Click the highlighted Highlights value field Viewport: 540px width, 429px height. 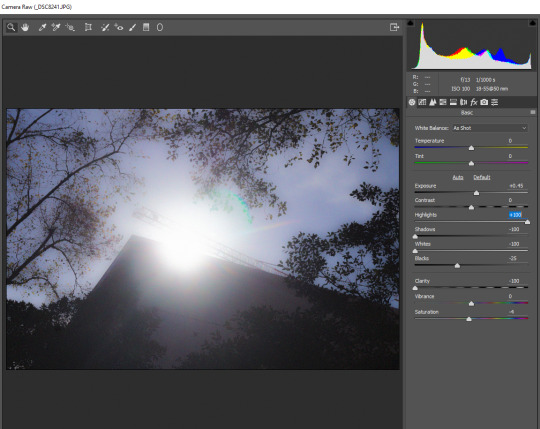(x=516, y=215)
